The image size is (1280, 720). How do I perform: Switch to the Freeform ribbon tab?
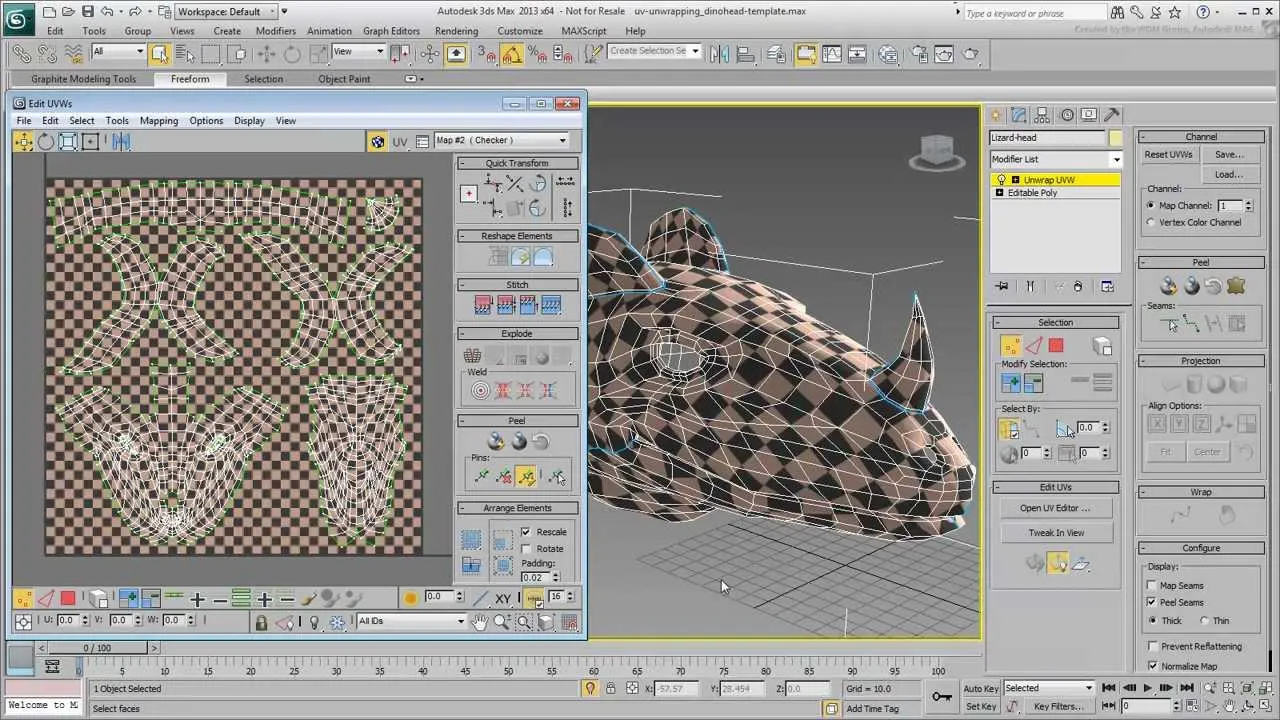click(190, 79)
